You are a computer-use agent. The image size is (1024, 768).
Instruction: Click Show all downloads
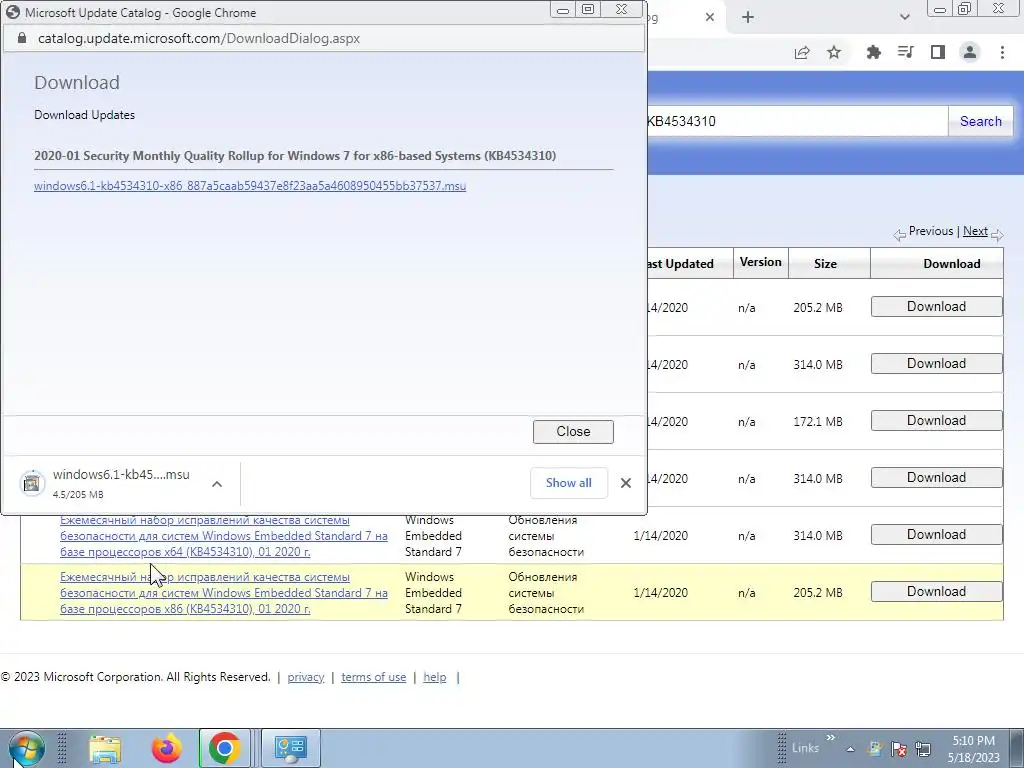(569, 483)
